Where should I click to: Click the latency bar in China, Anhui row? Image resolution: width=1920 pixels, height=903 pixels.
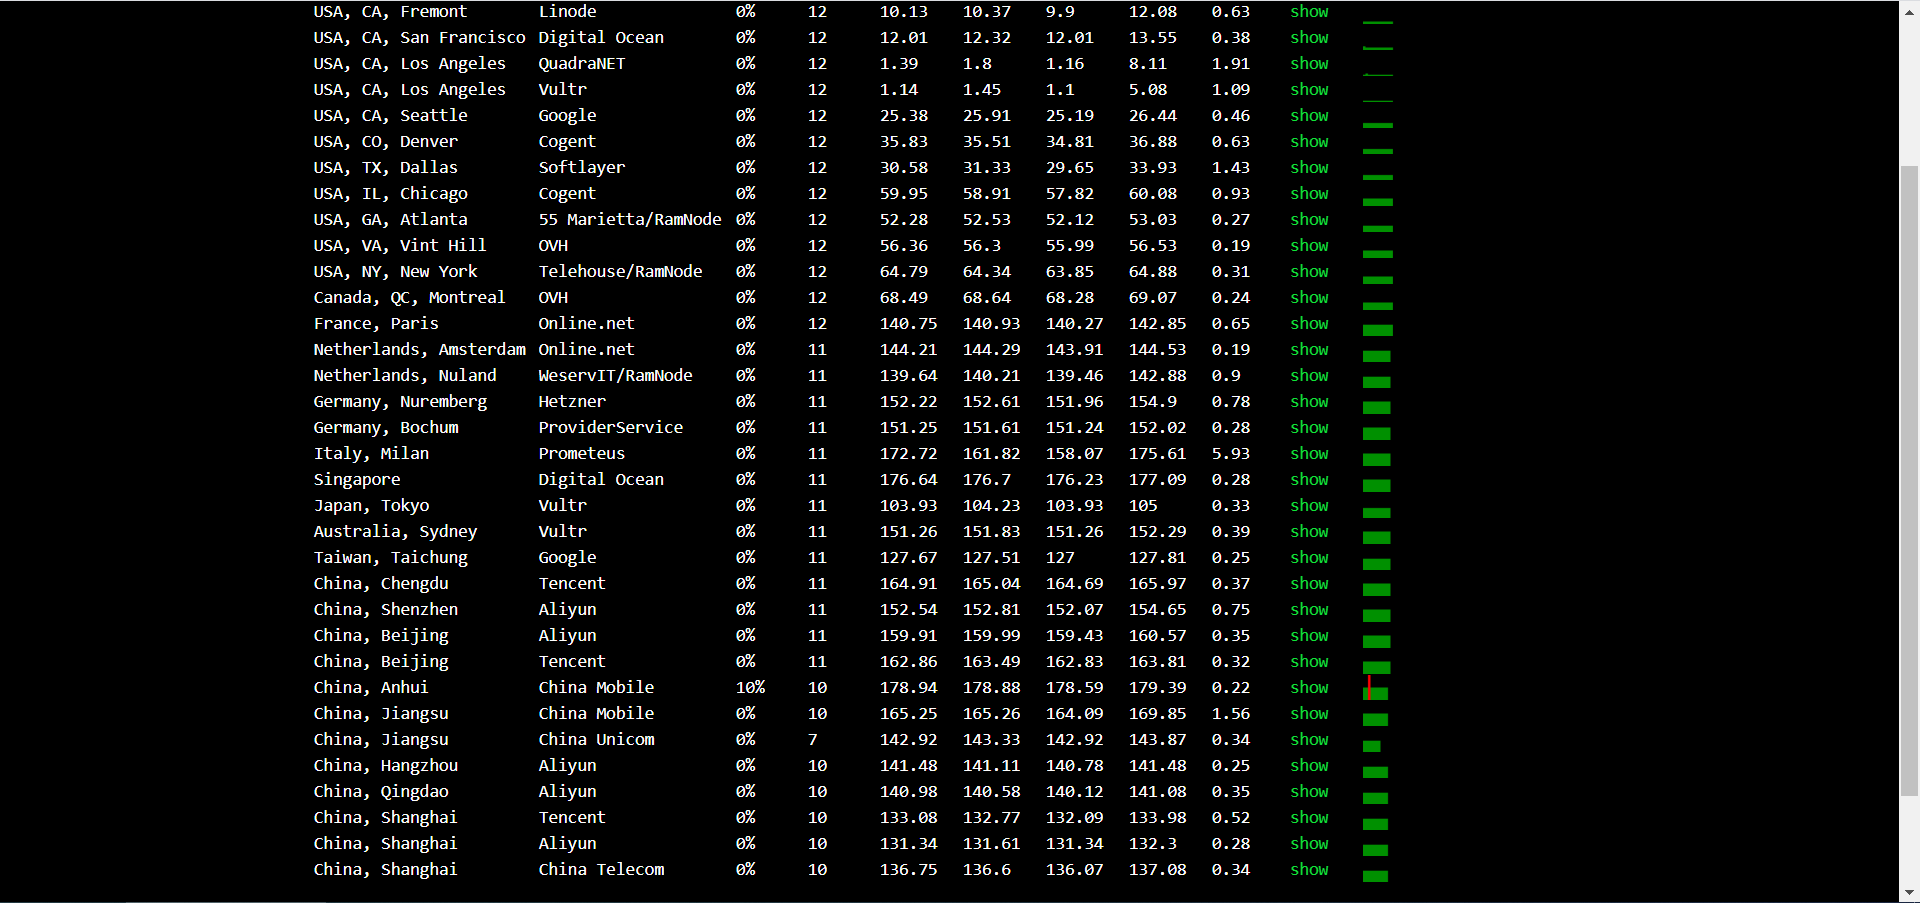click(1376, 689)
